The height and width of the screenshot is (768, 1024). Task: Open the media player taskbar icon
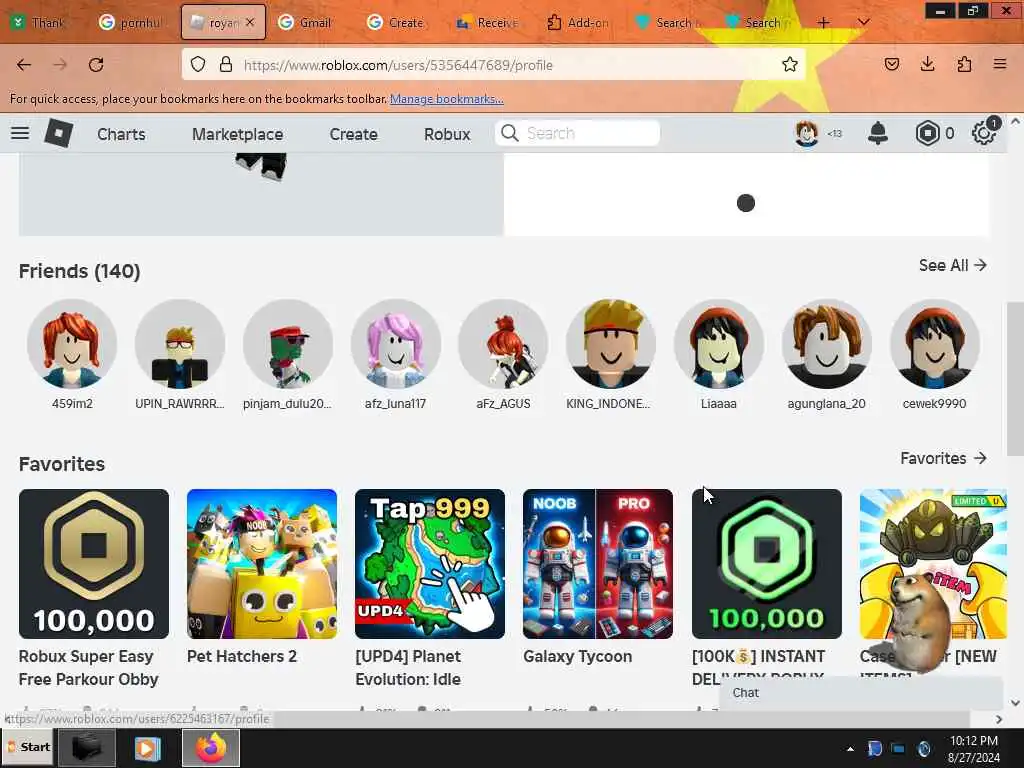click(x=148, y=748)
